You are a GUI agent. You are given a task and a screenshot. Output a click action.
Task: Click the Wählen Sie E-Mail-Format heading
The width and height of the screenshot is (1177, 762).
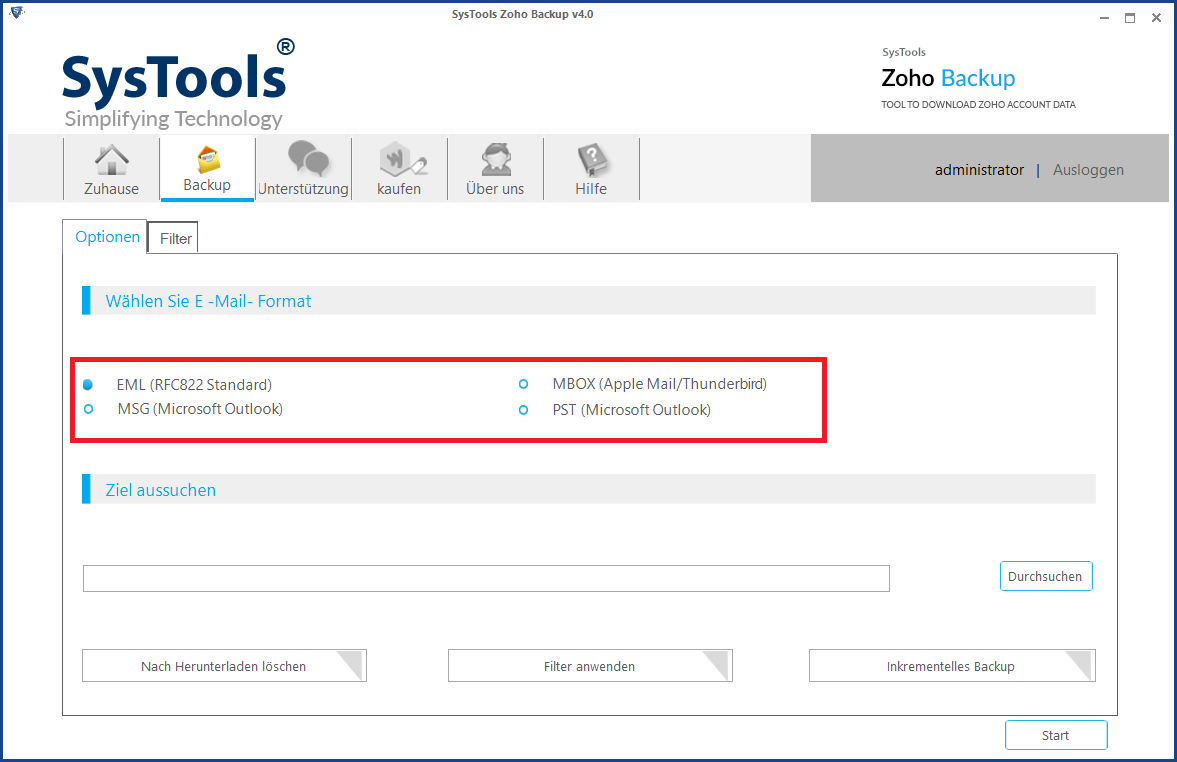[208, 301]
